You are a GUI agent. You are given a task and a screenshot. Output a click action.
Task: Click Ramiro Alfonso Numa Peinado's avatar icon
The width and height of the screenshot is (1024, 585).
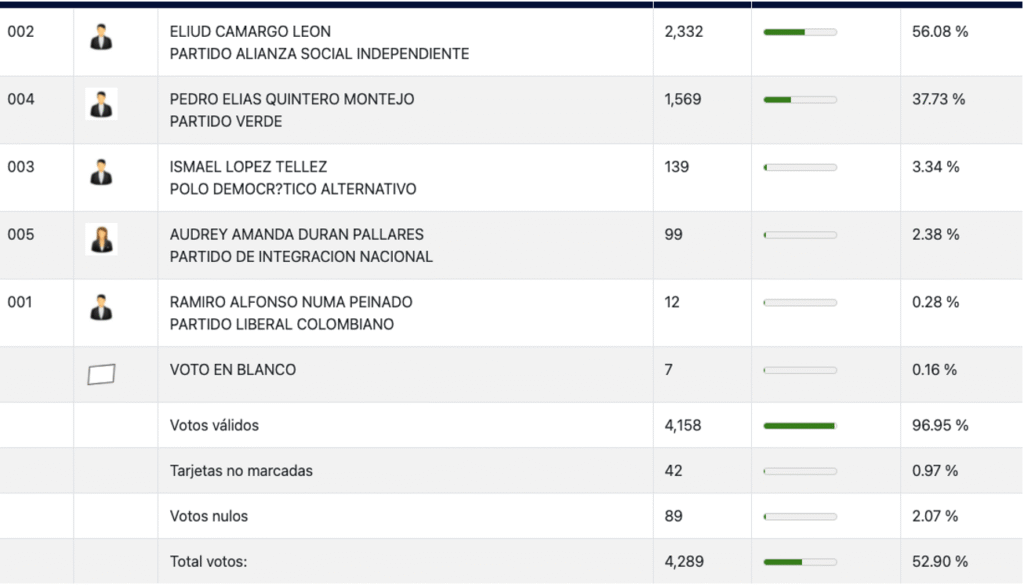(101, 306)
